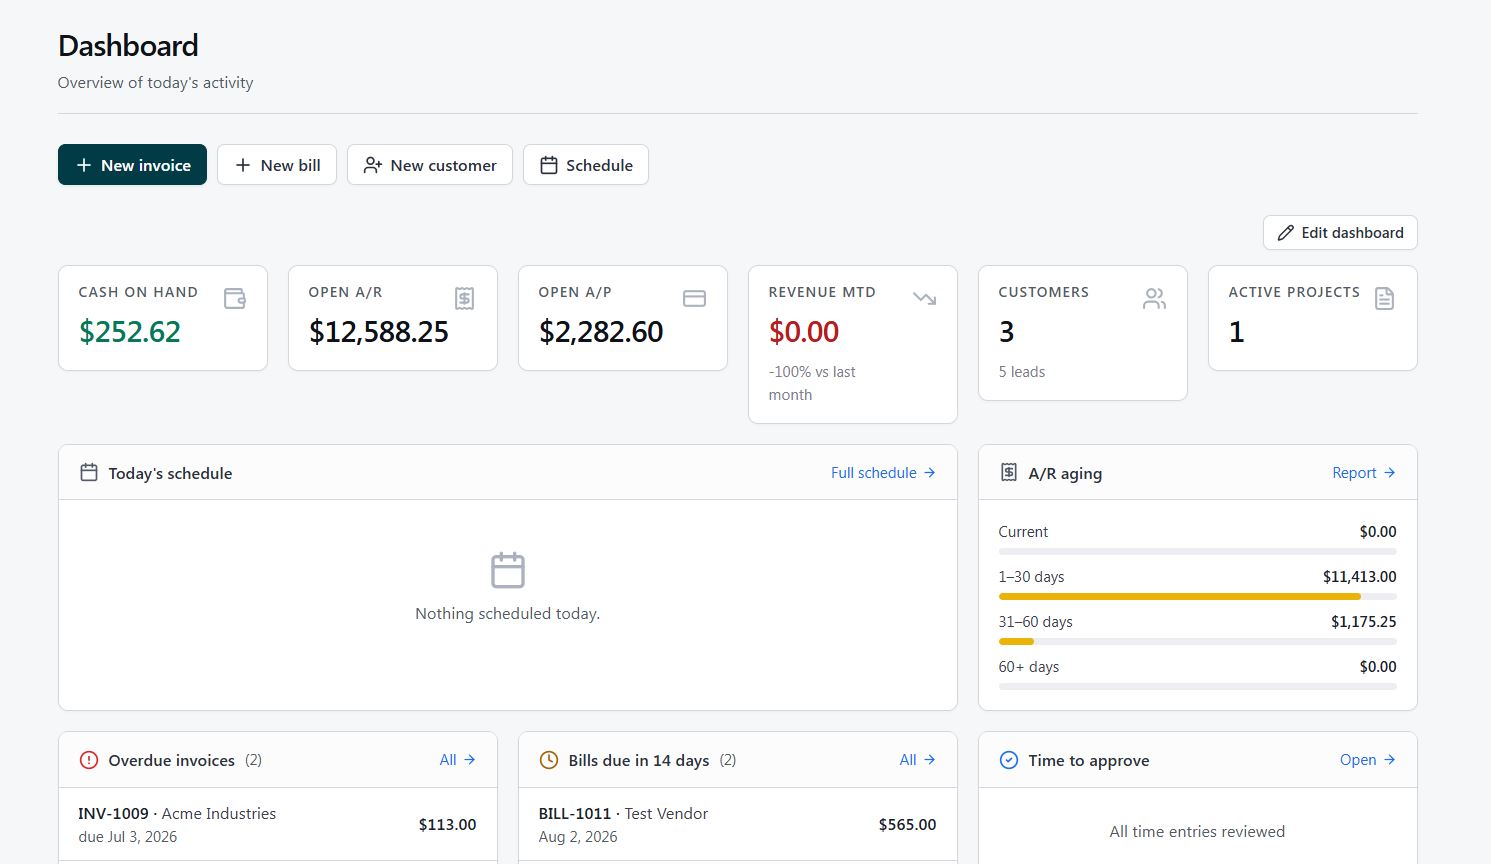This screenshot has width=1491, height=864.
Task: Click the $565.00 bill amount
Action: coord(907,825)
